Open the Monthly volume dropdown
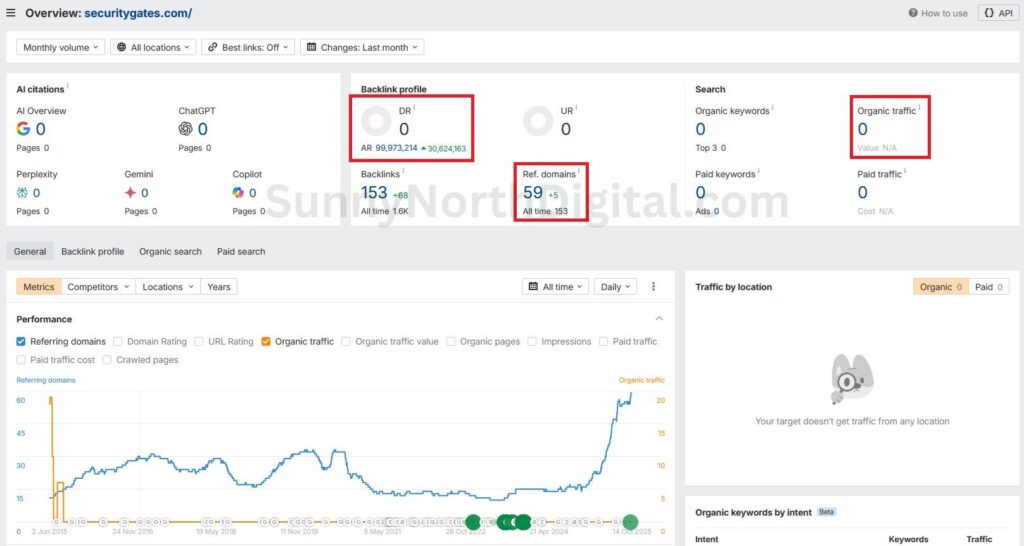The width and height of the screenshot is (1024, 546). pyautogui.click(x=61, y=47)
